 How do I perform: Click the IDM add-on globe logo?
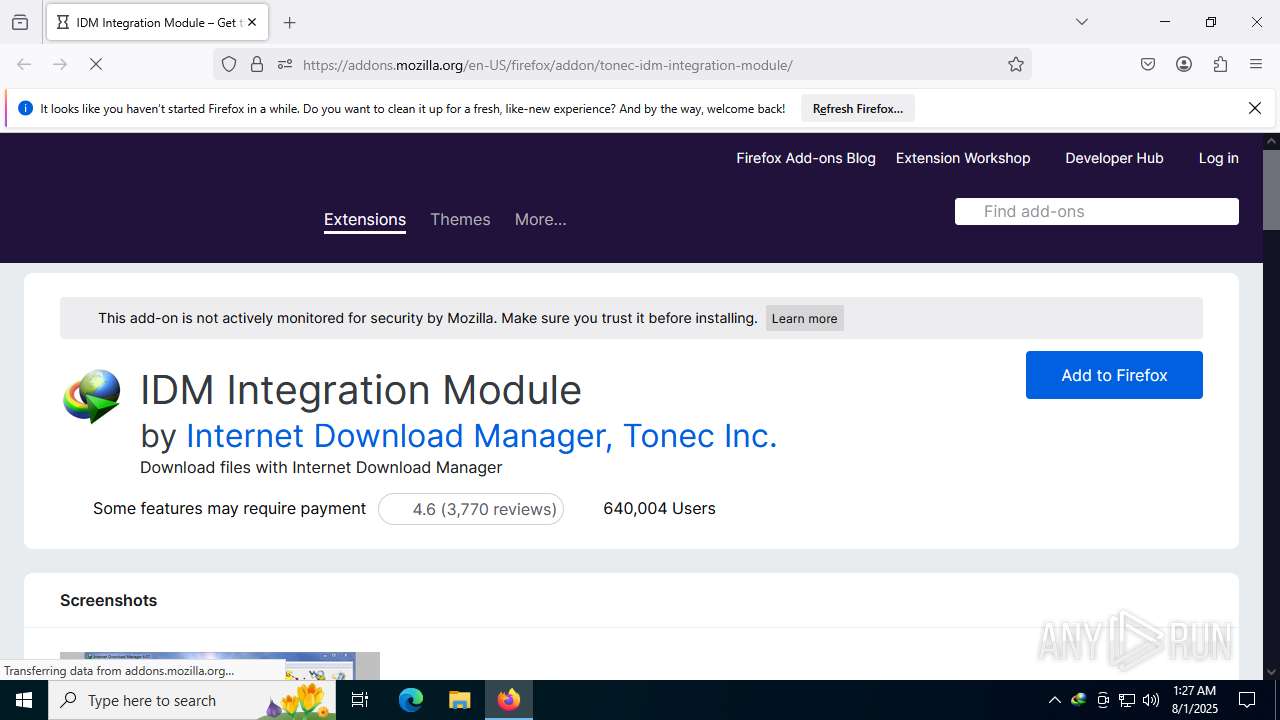[x=92, y=396]
